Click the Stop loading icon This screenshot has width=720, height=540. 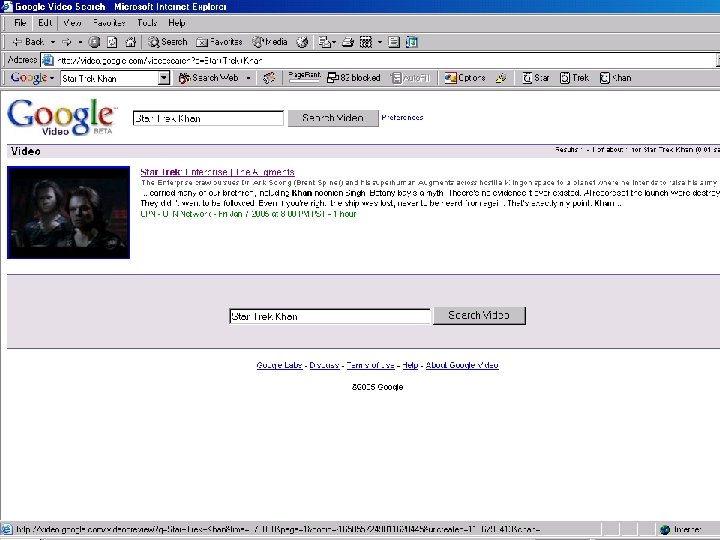tap(94, 42)
